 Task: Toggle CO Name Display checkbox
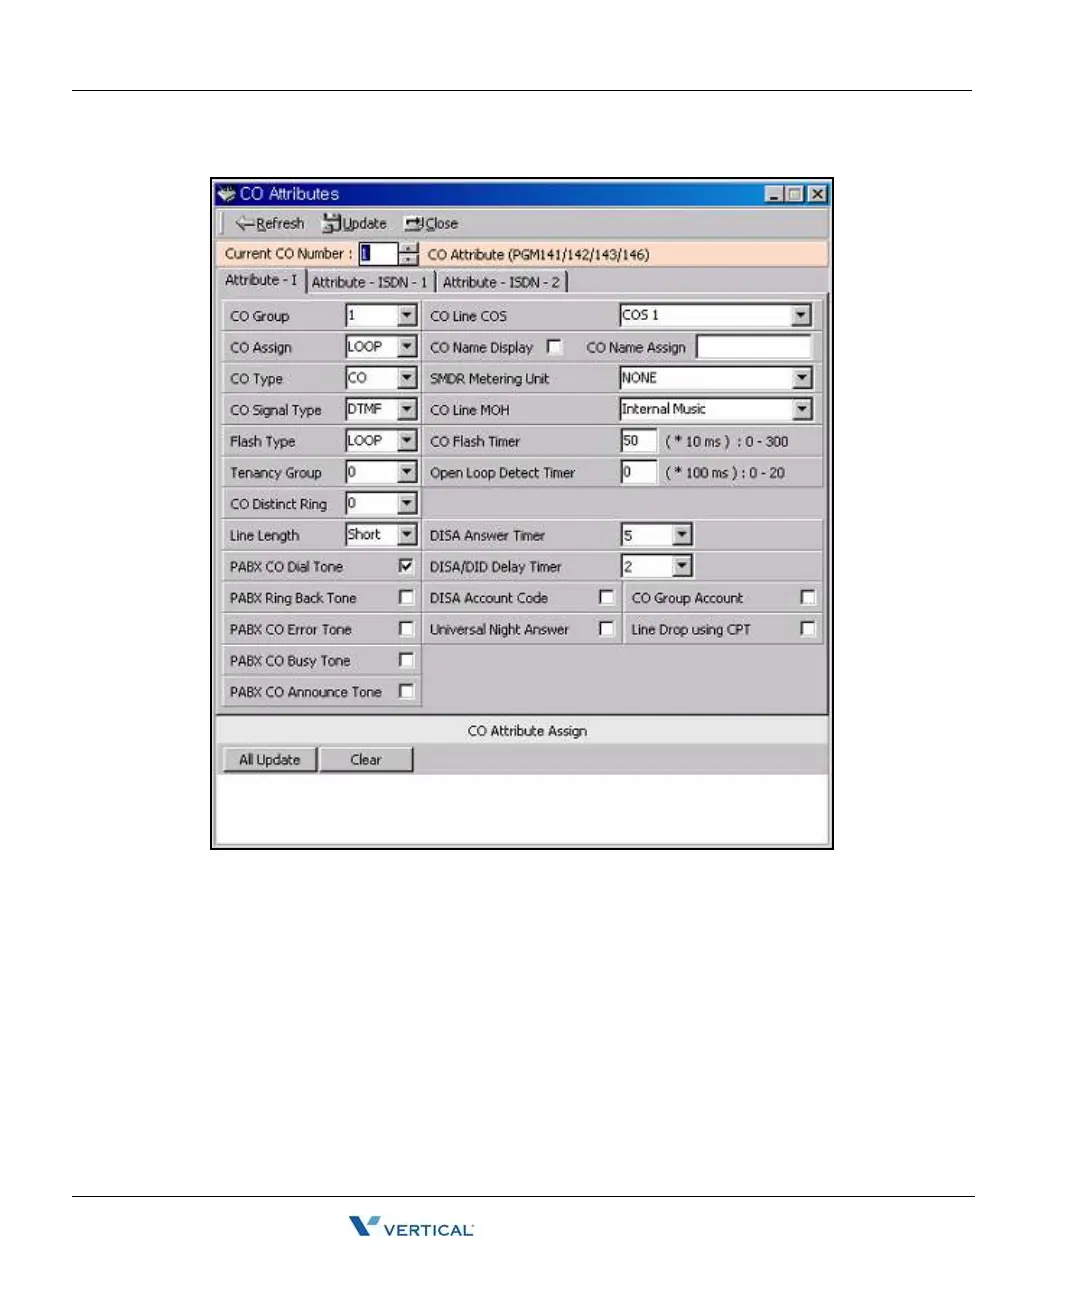click(x=554, y=346)
